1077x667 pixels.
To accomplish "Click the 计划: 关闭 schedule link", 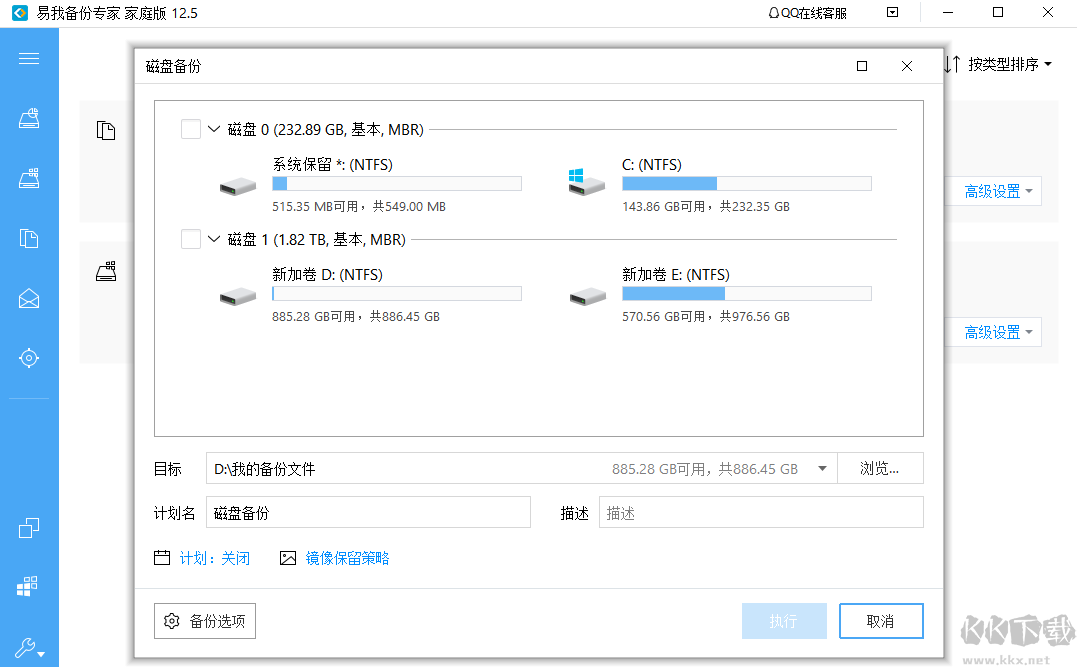I will click(x=216, y=559).
